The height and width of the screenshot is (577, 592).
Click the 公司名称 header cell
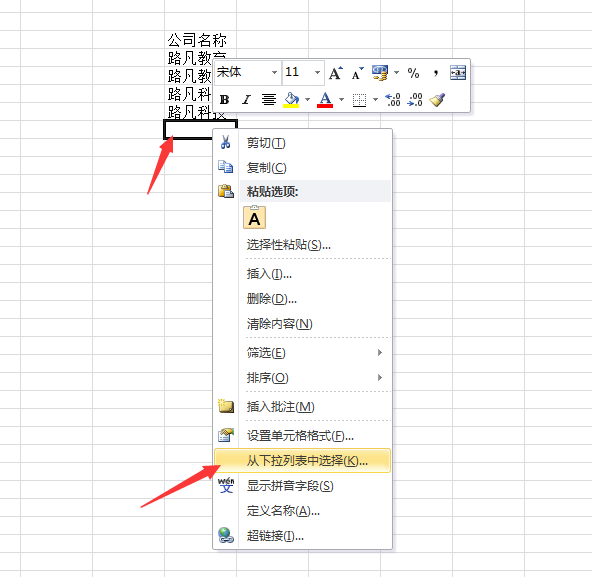tap(200, 40)
